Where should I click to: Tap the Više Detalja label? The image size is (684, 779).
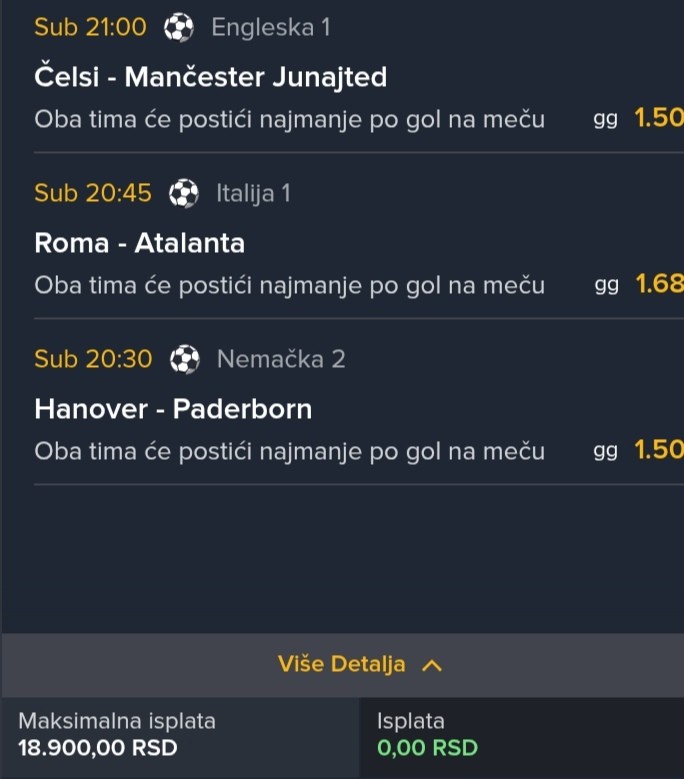click(x=341, y=664)
